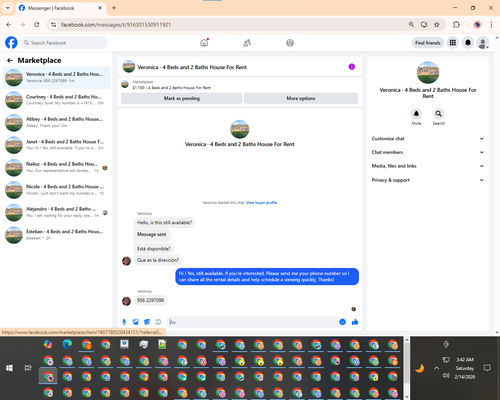Screen dimensions: 500x400
Task: Open the notifications bell in Facebook header
Action: (x=468, y=43)
